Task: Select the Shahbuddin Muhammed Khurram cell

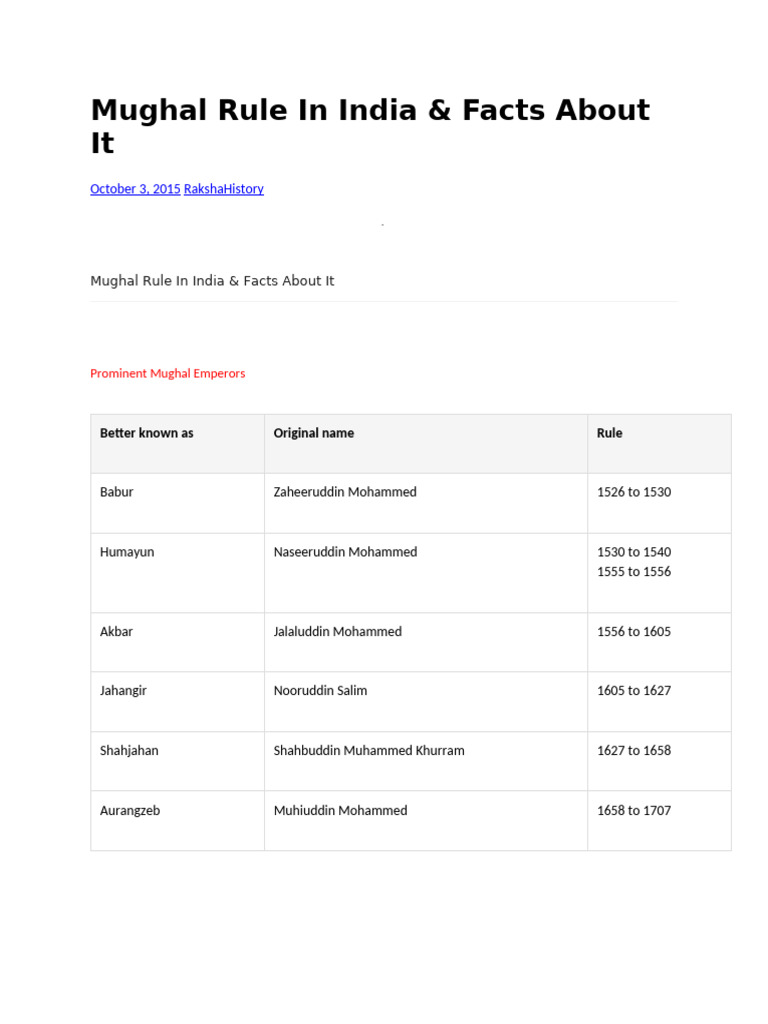Action: click(426, 761)
